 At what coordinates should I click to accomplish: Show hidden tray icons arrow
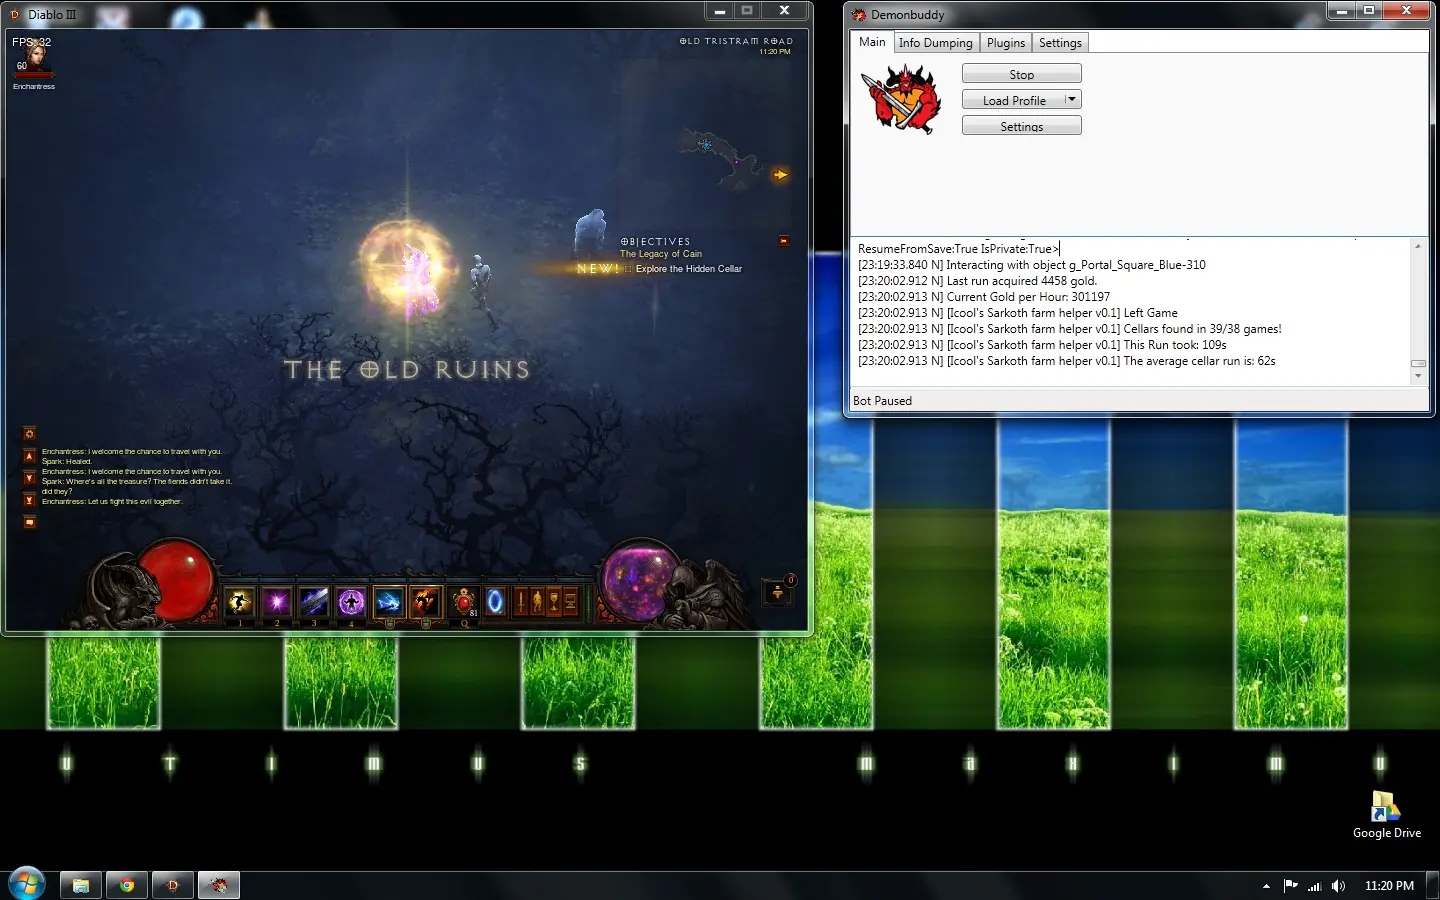coord(1266,886)
